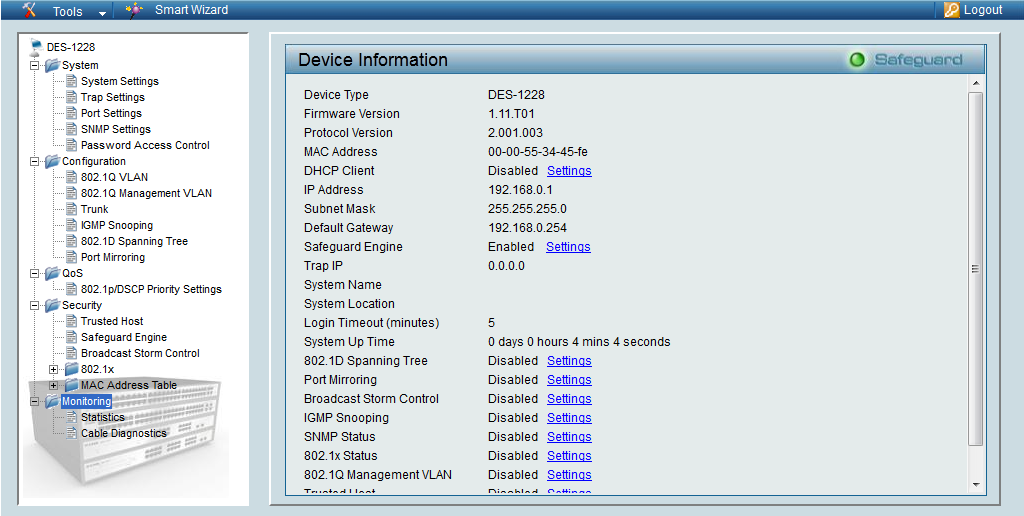Open 802.1Q Management VLAN Settings link
Image resolution: width=1024 pixels, height=516 pixels.
coord(569,475)
